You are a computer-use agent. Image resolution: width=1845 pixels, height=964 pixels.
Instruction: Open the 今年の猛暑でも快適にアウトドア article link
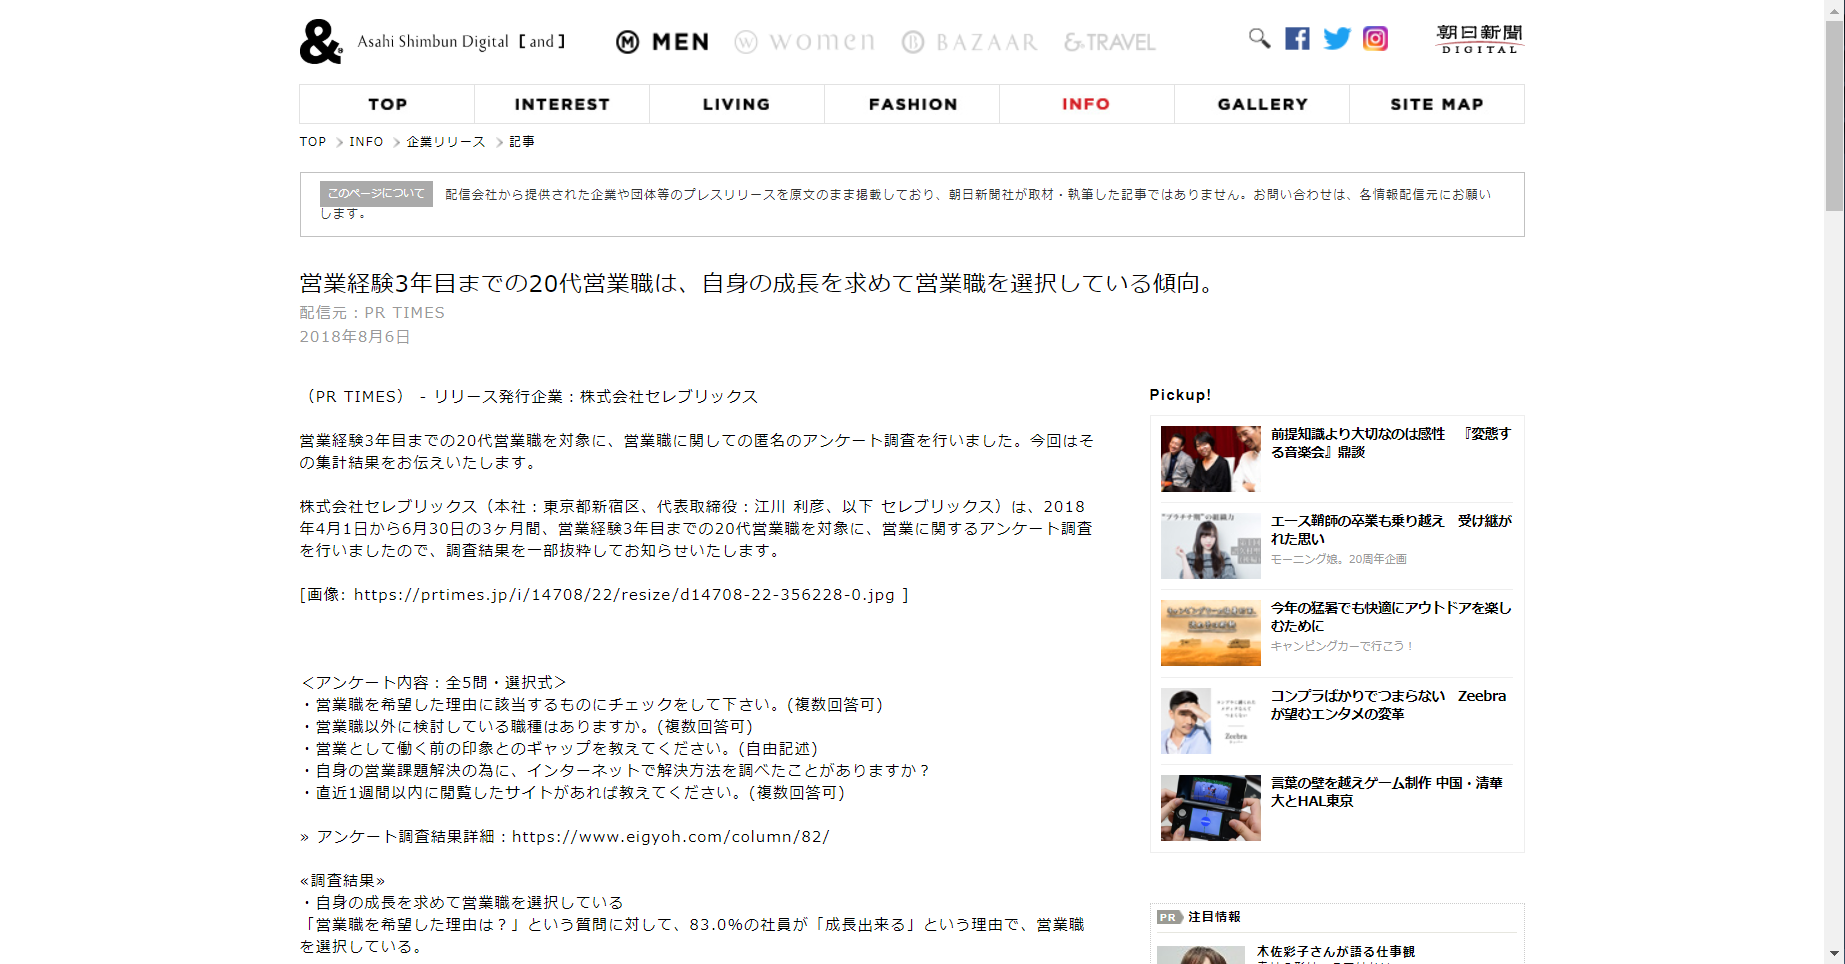click(1390, 617)
